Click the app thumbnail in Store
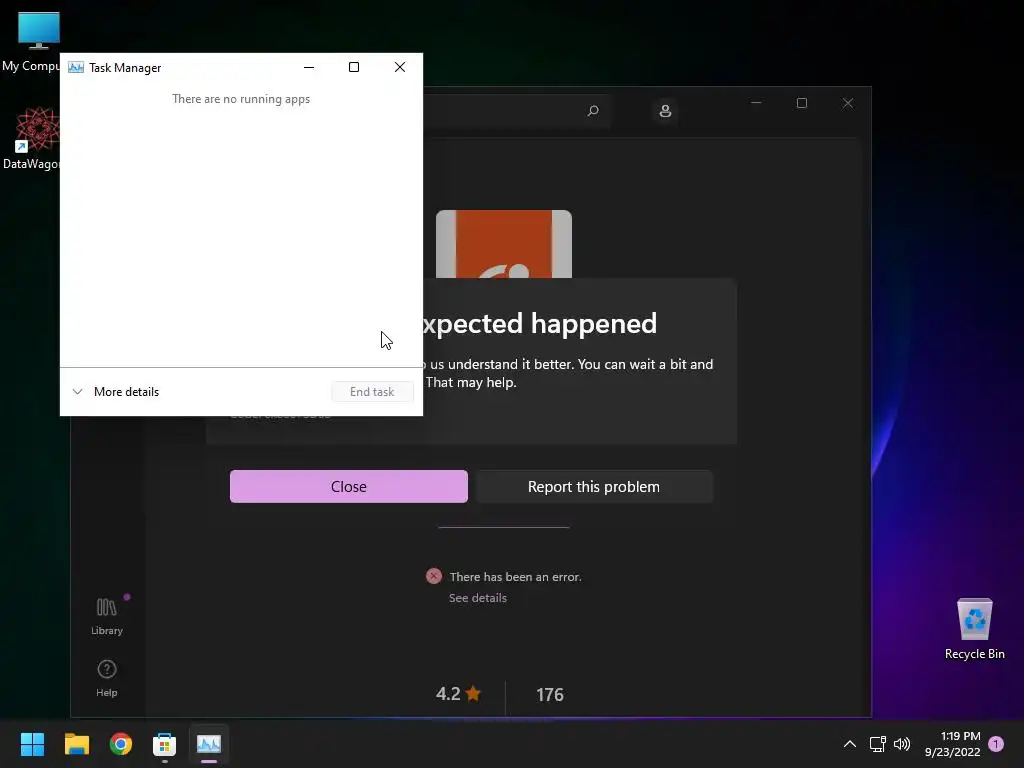This screenshot has width=1024, height=768. [x=504, y=244]
